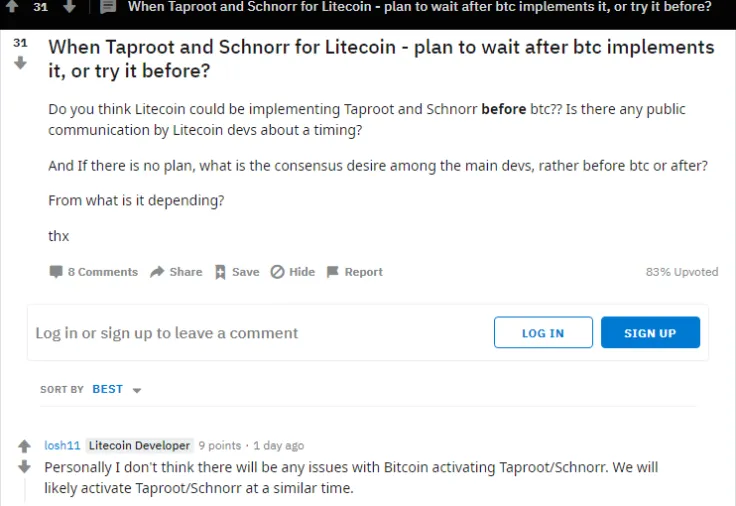This screenshot has height=506, width=736.
Task: Upvote the post in the sticky header
Action: coord(12,7)
